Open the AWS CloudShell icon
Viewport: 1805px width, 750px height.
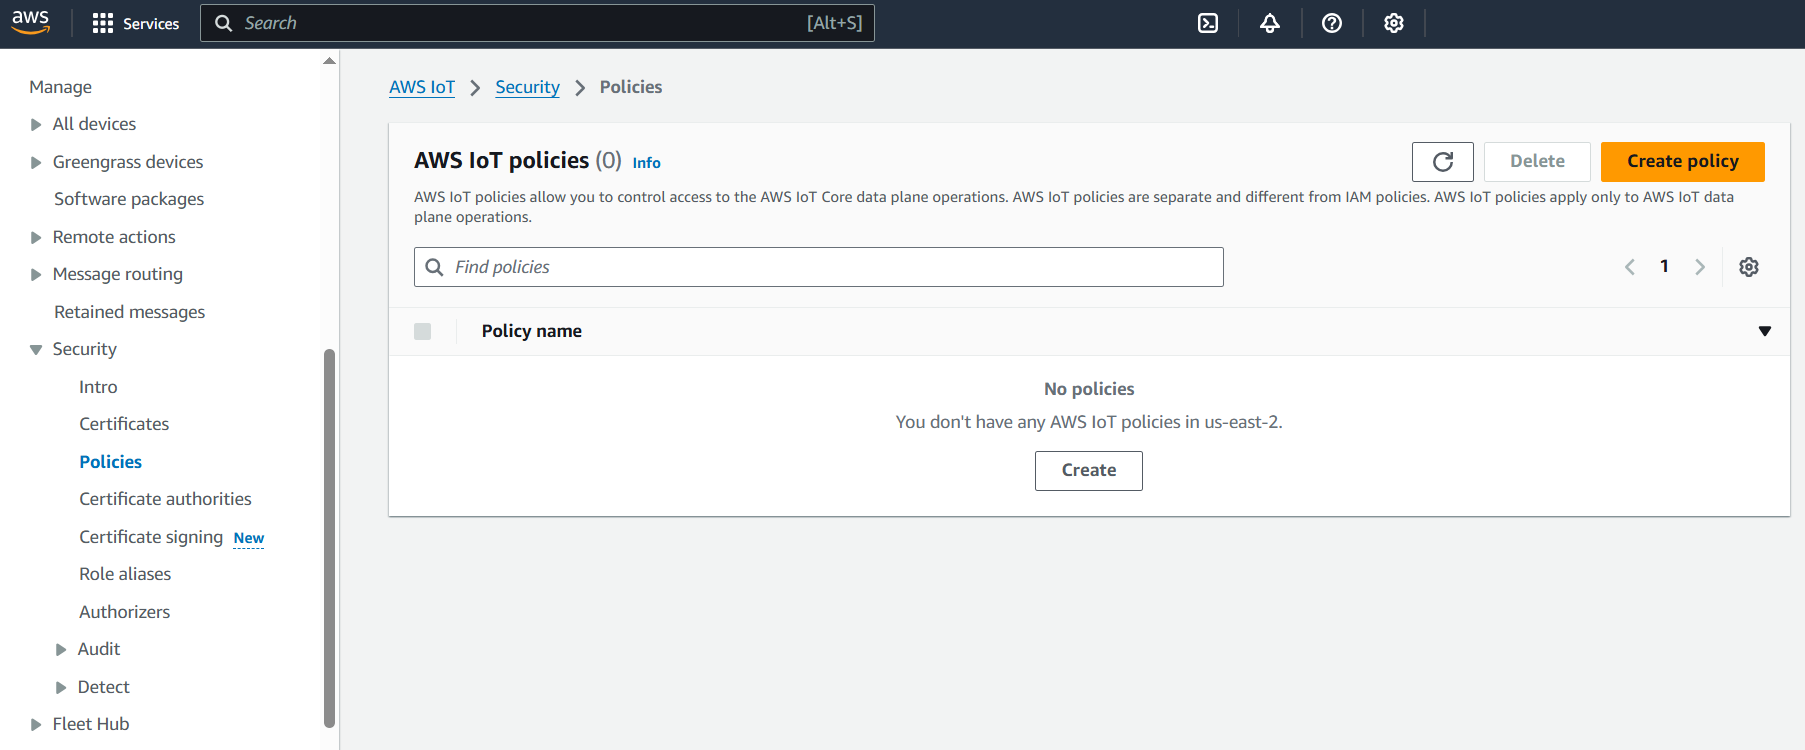(x=1208, y=23)
